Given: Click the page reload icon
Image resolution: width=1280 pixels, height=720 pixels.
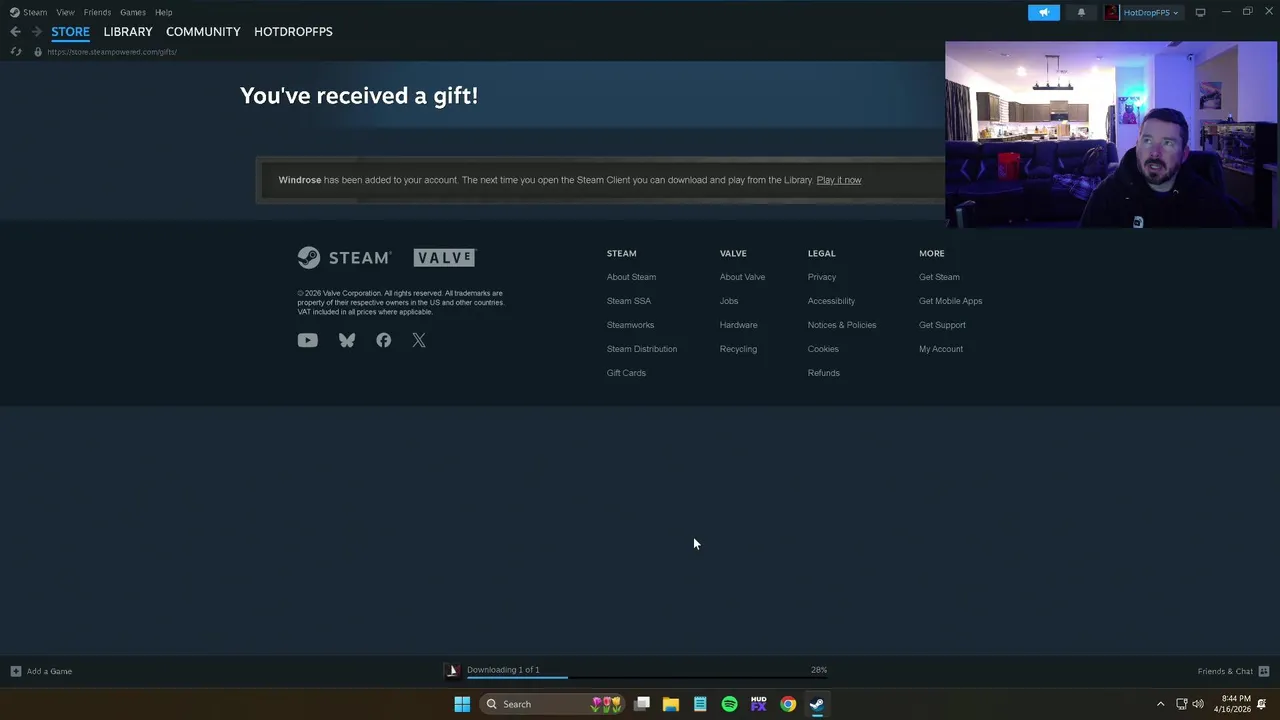Looking at the screenshot, I should click(x=15, y=51).
